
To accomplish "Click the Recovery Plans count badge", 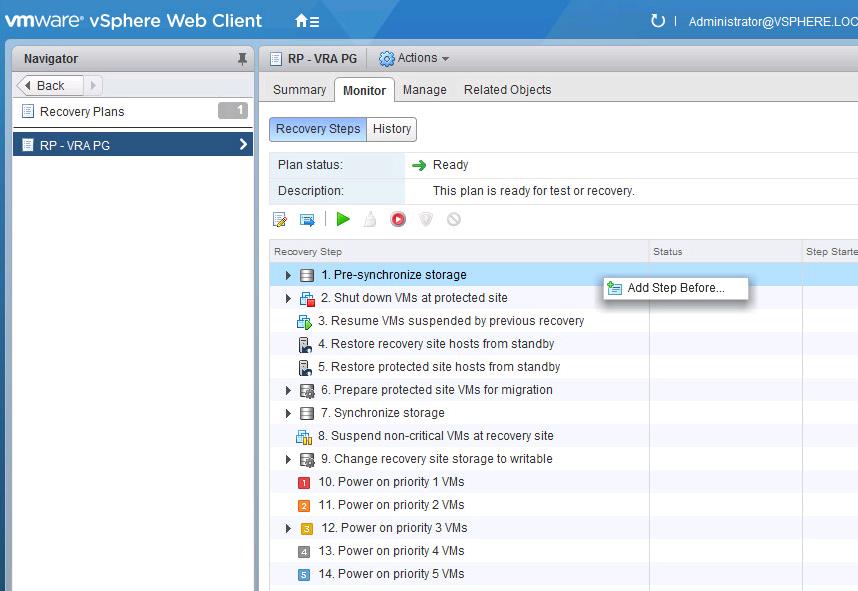I will tap(233, 111).
